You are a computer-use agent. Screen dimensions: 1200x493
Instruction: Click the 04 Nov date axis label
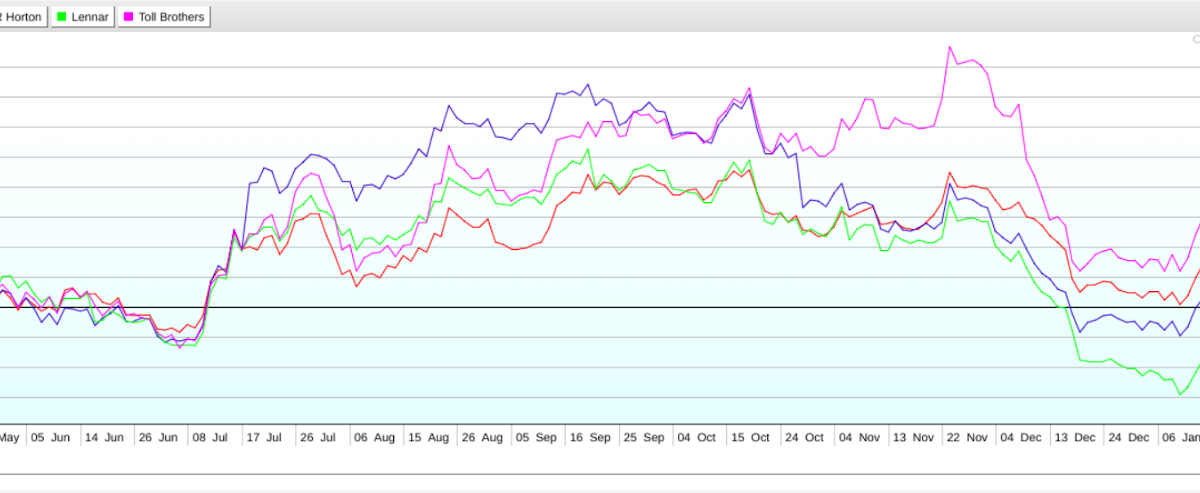859,437
